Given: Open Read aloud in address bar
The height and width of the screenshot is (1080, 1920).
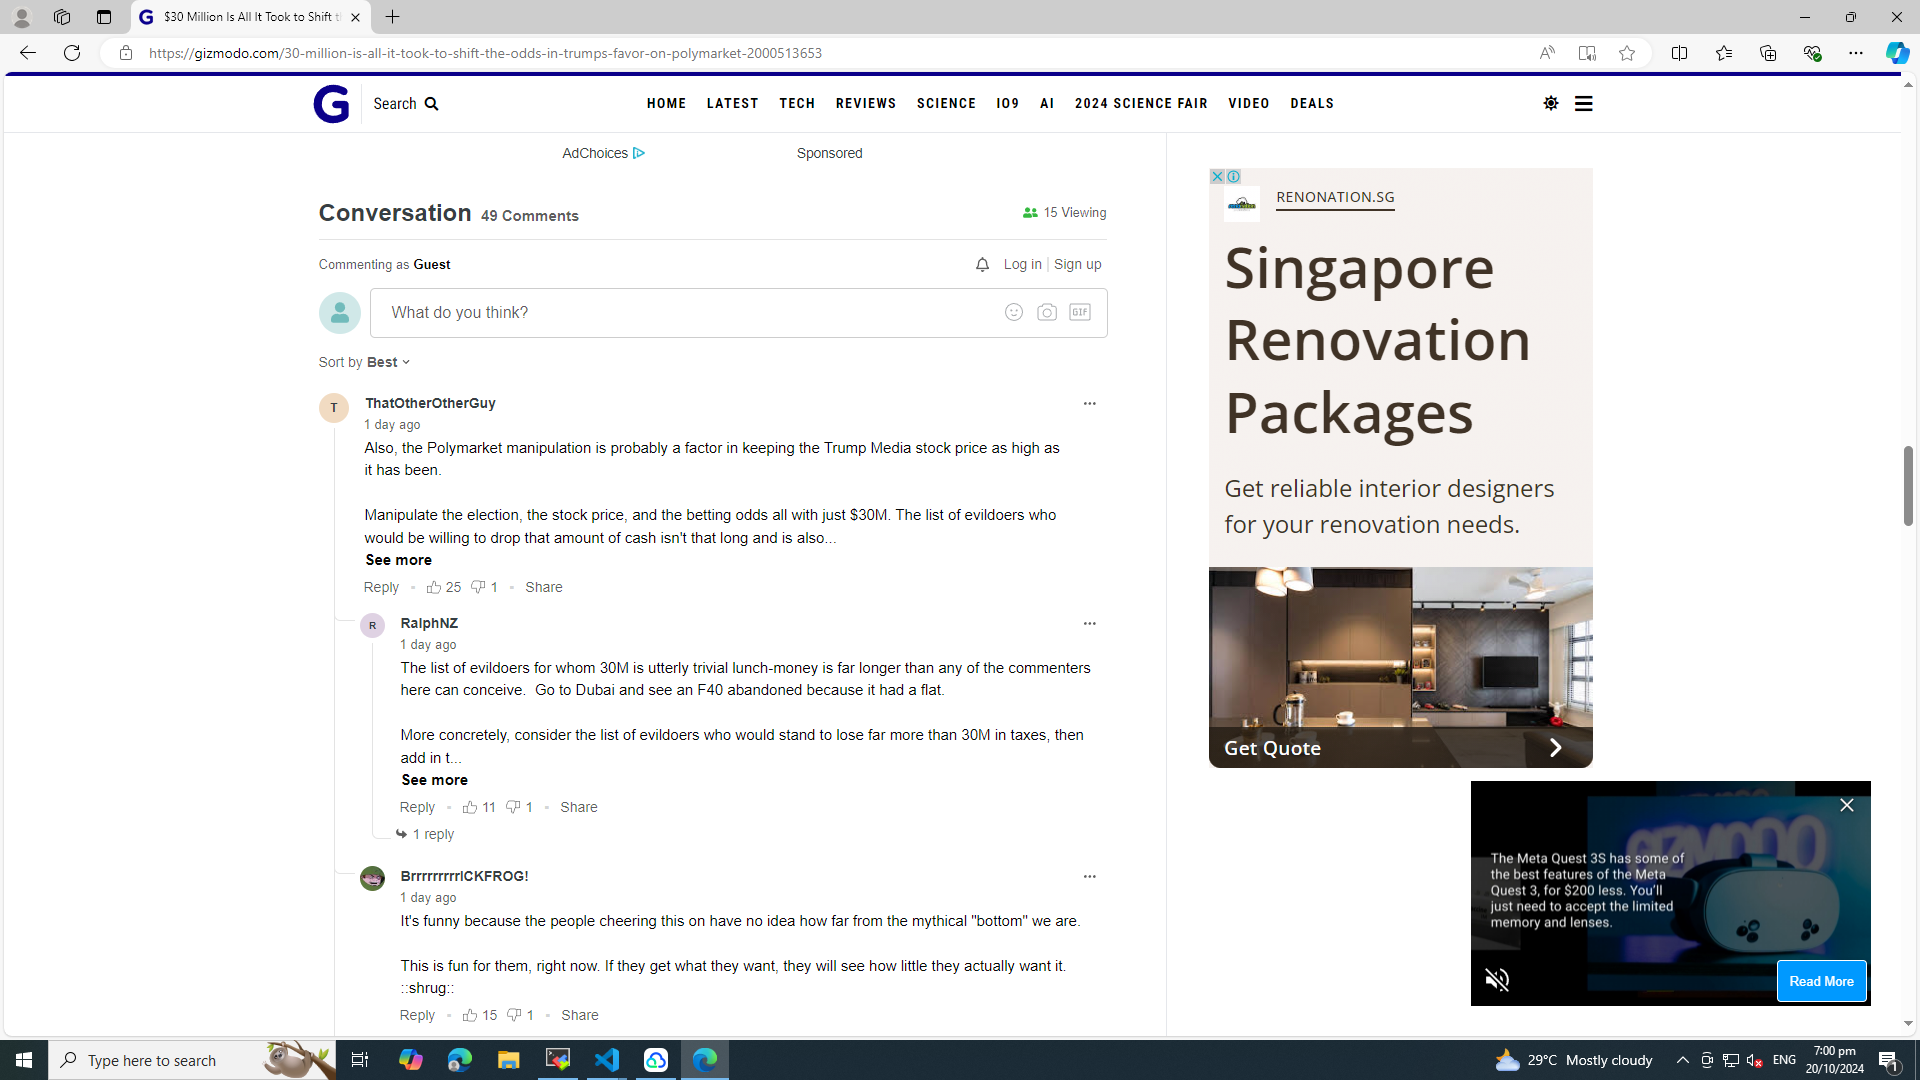Looking at the screenshot, I should coord(1546,53).
